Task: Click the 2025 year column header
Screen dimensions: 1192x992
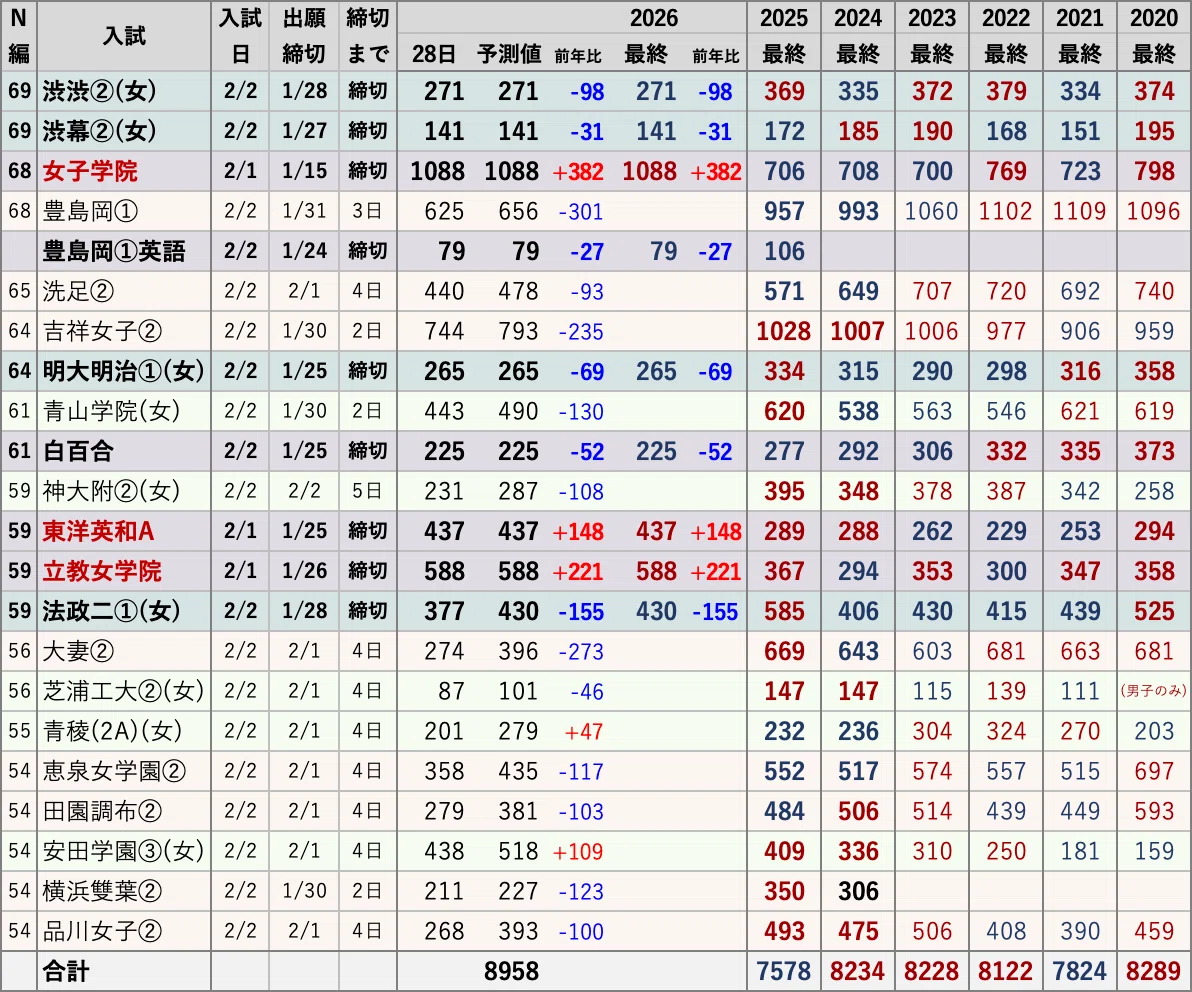Action: point(784,17)
